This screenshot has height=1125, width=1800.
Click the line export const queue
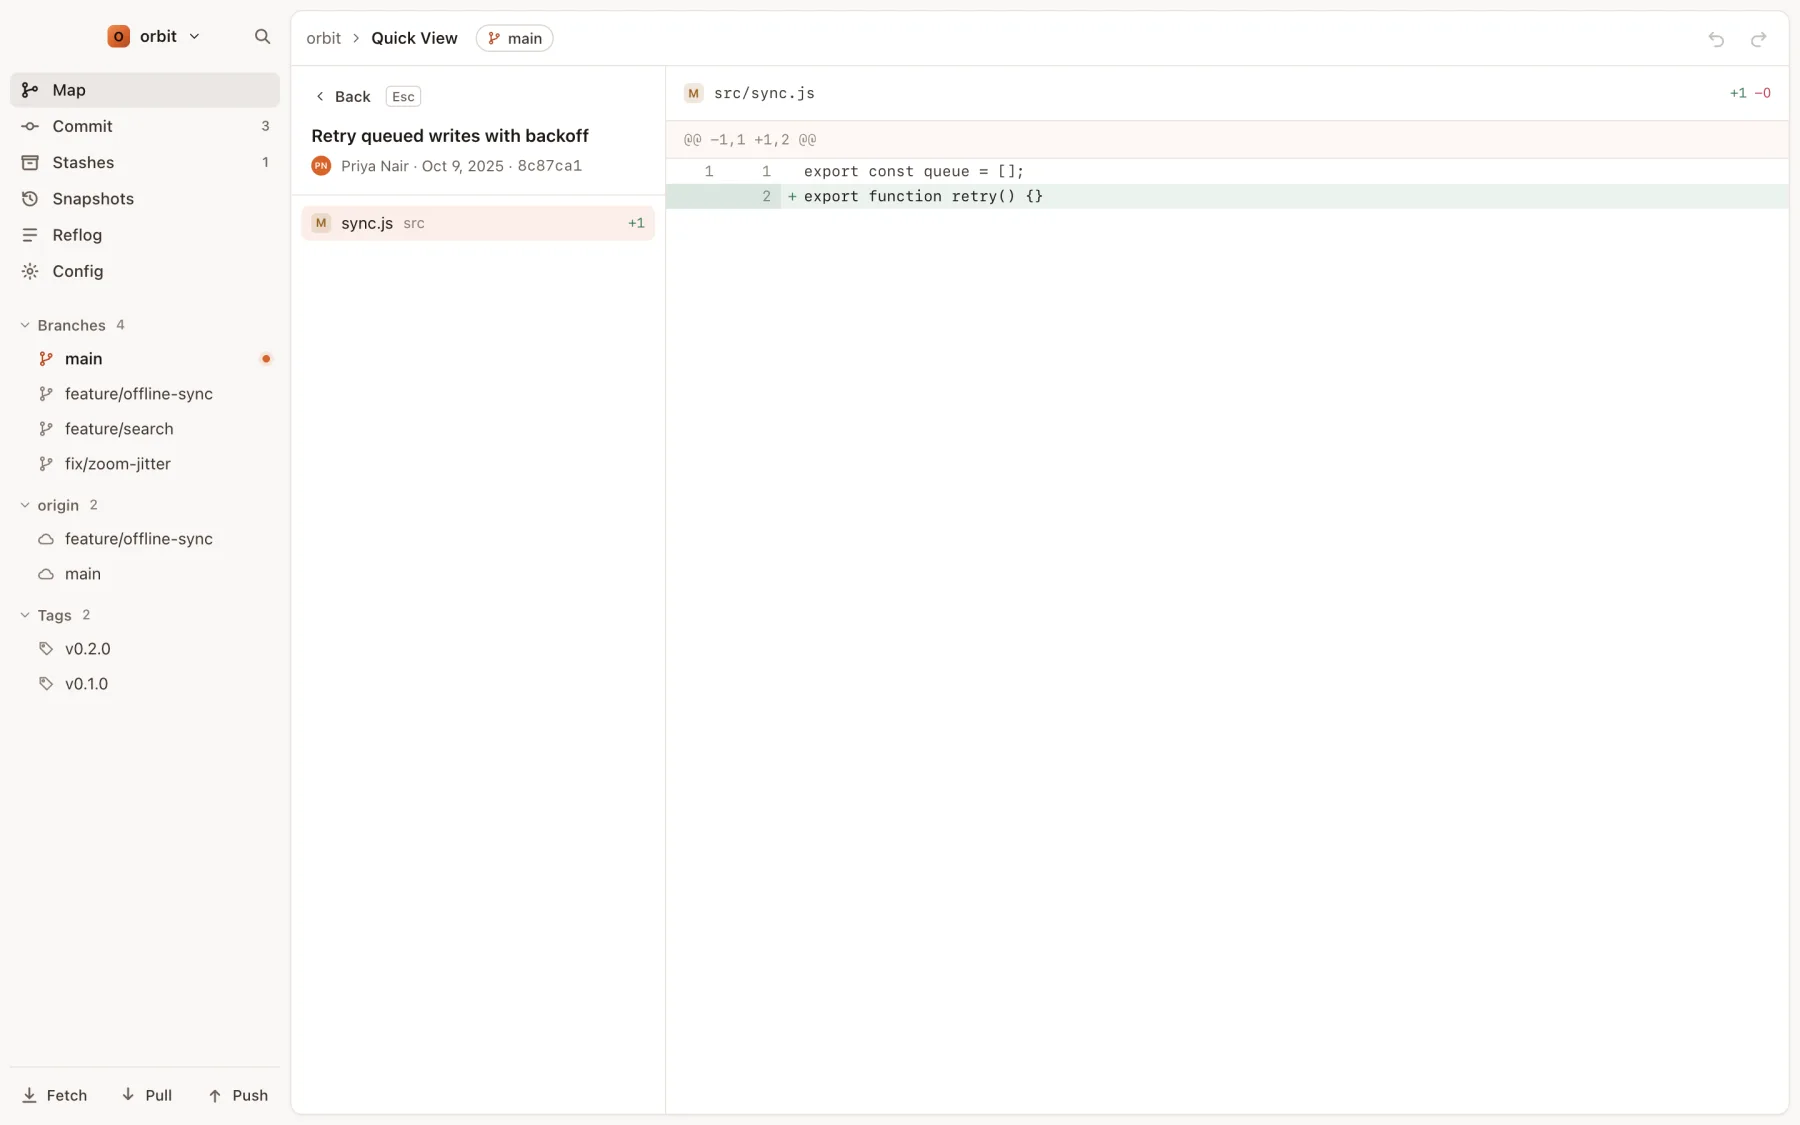[1227, 172]
